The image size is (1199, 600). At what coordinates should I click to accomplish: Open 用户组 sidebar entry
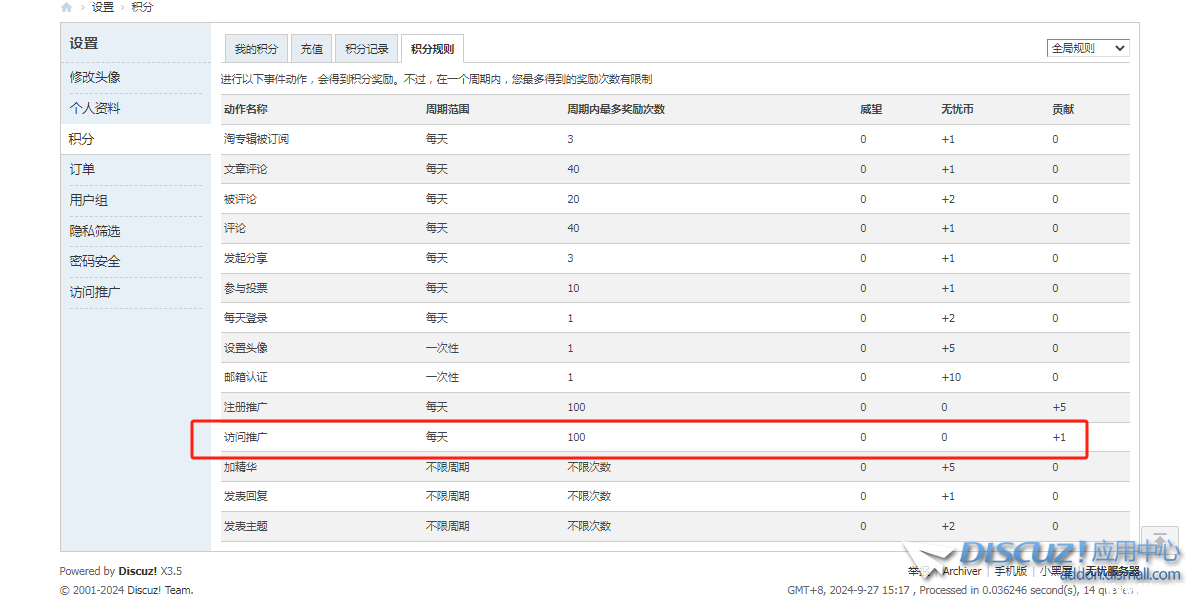click(88, 200)
